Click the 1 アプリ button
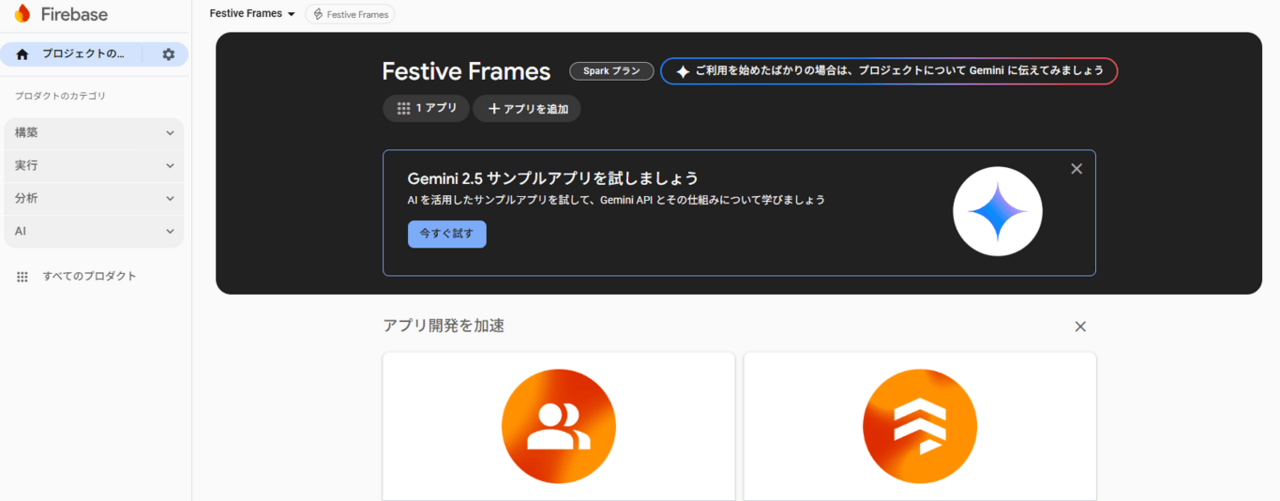Viewport: 1280px width, 501px height. (x=426, y=108)
